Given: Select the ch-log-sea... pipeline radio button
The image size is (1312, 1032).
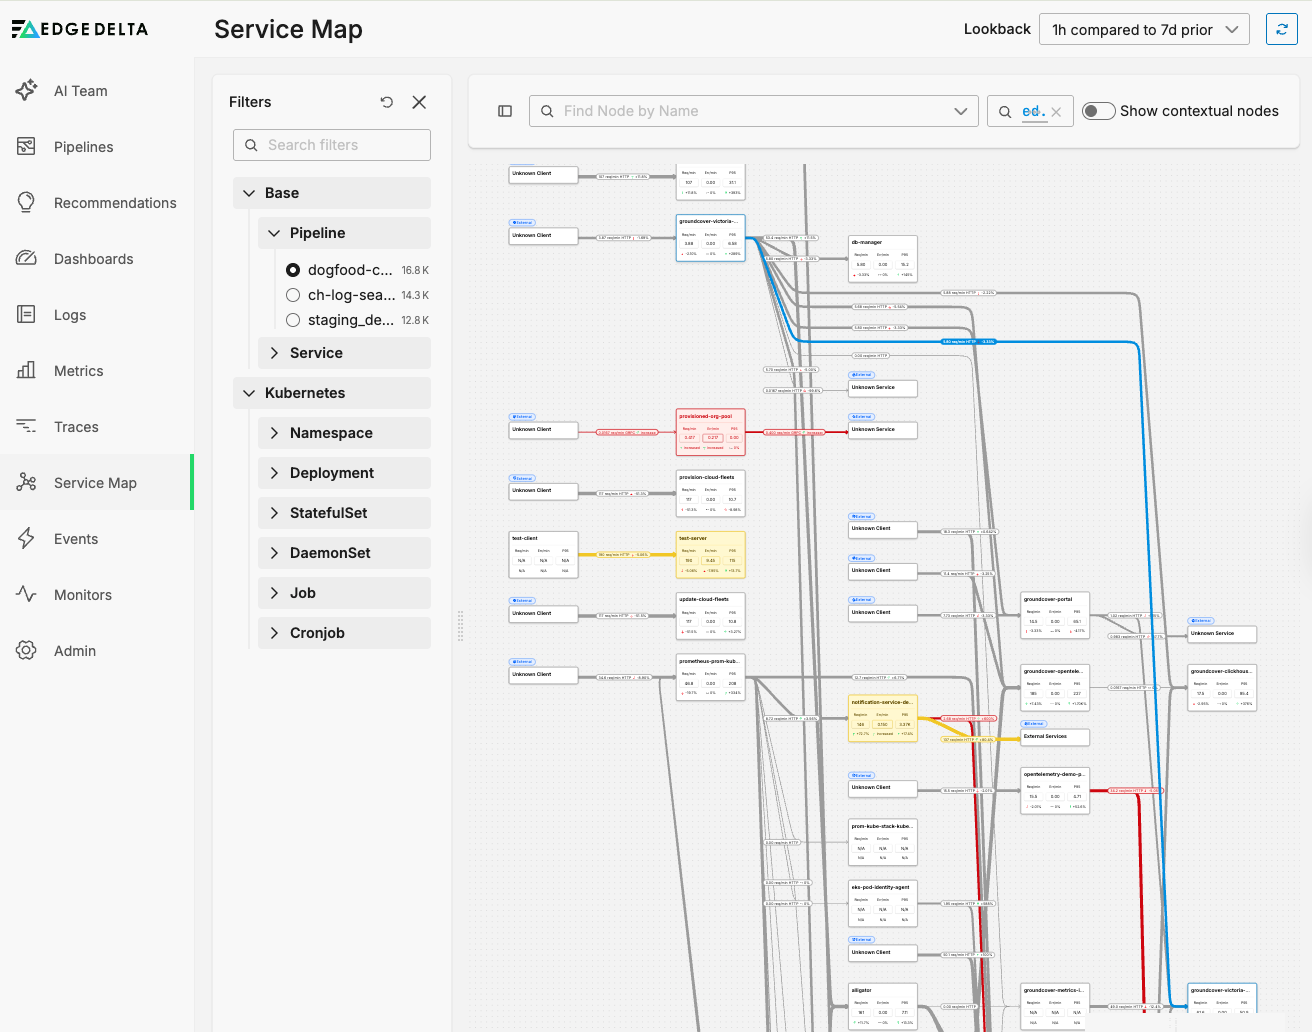Looking at the screenshot, I should [x=293, y=295].
